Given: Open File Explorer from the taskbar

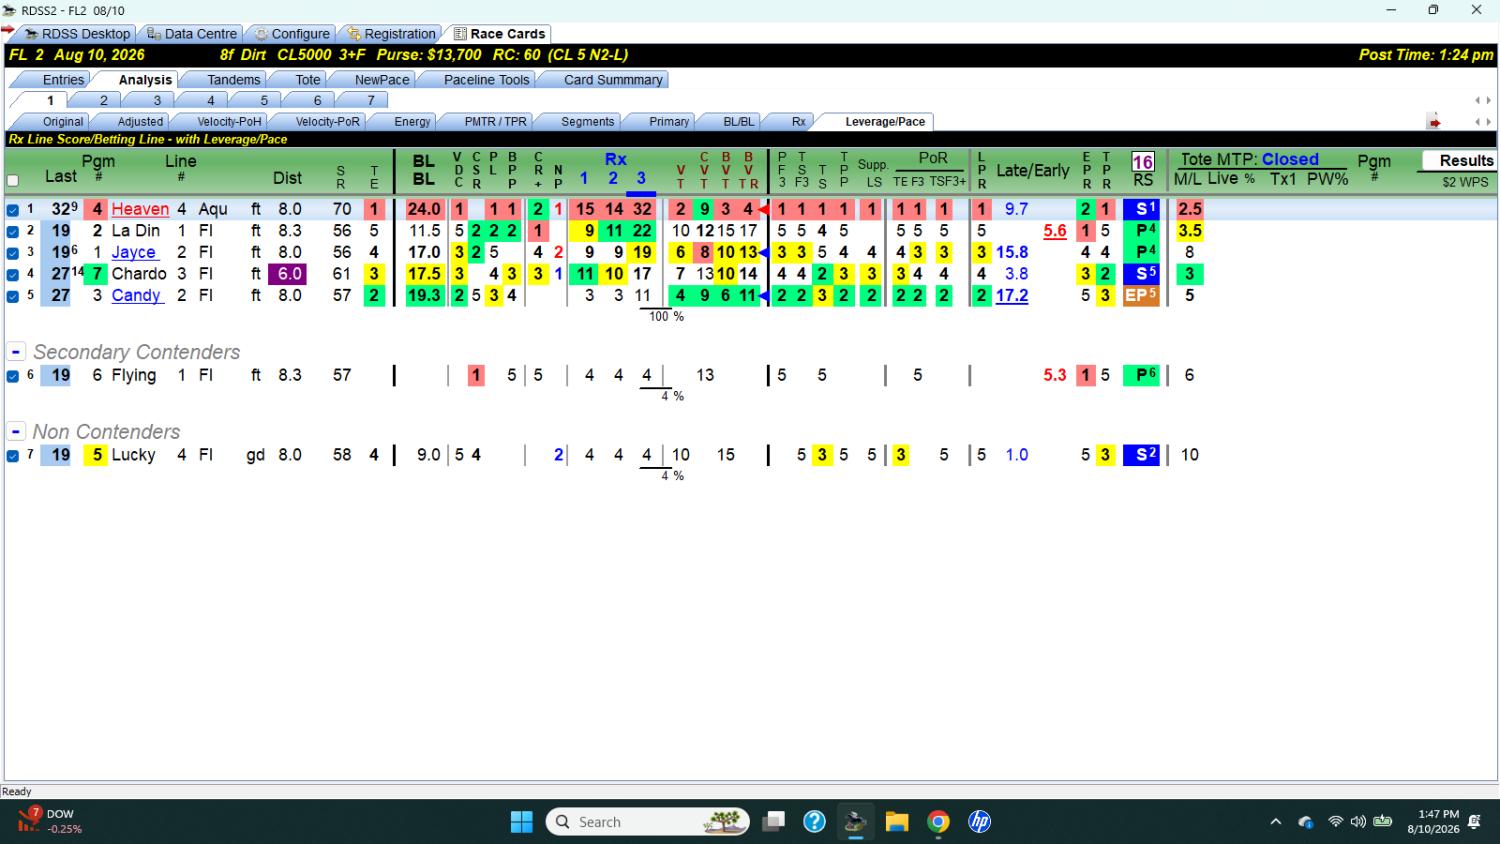Looking at the screenshot, I should pos(897,822).
